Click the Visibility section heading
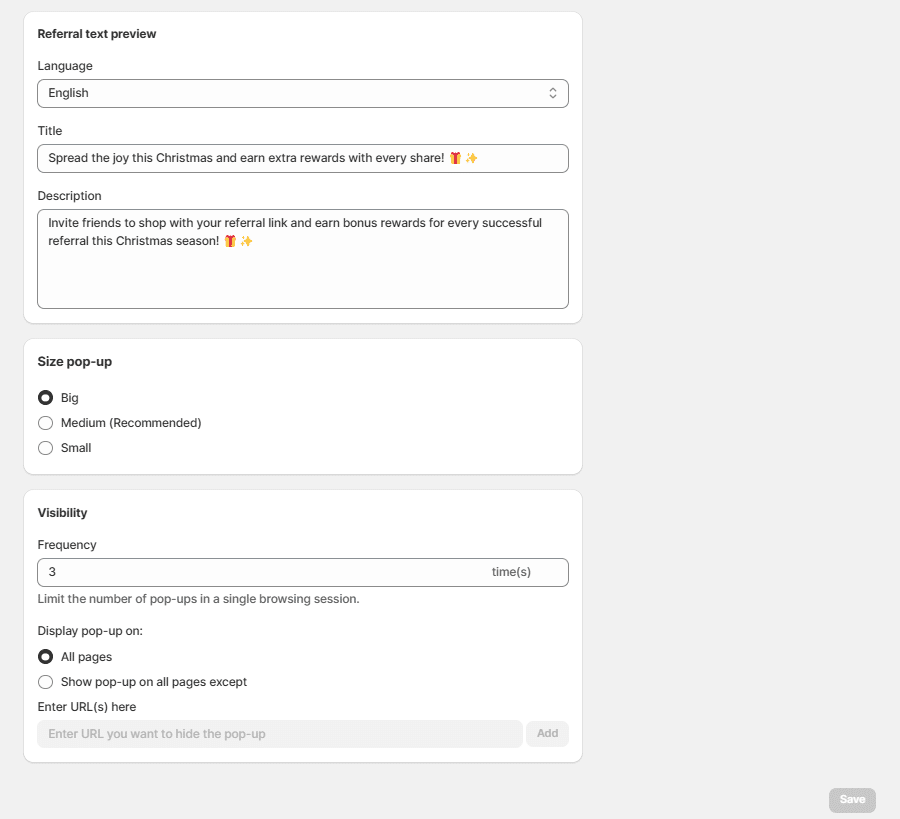The image size is (900, 819). [x=62, y=513]
